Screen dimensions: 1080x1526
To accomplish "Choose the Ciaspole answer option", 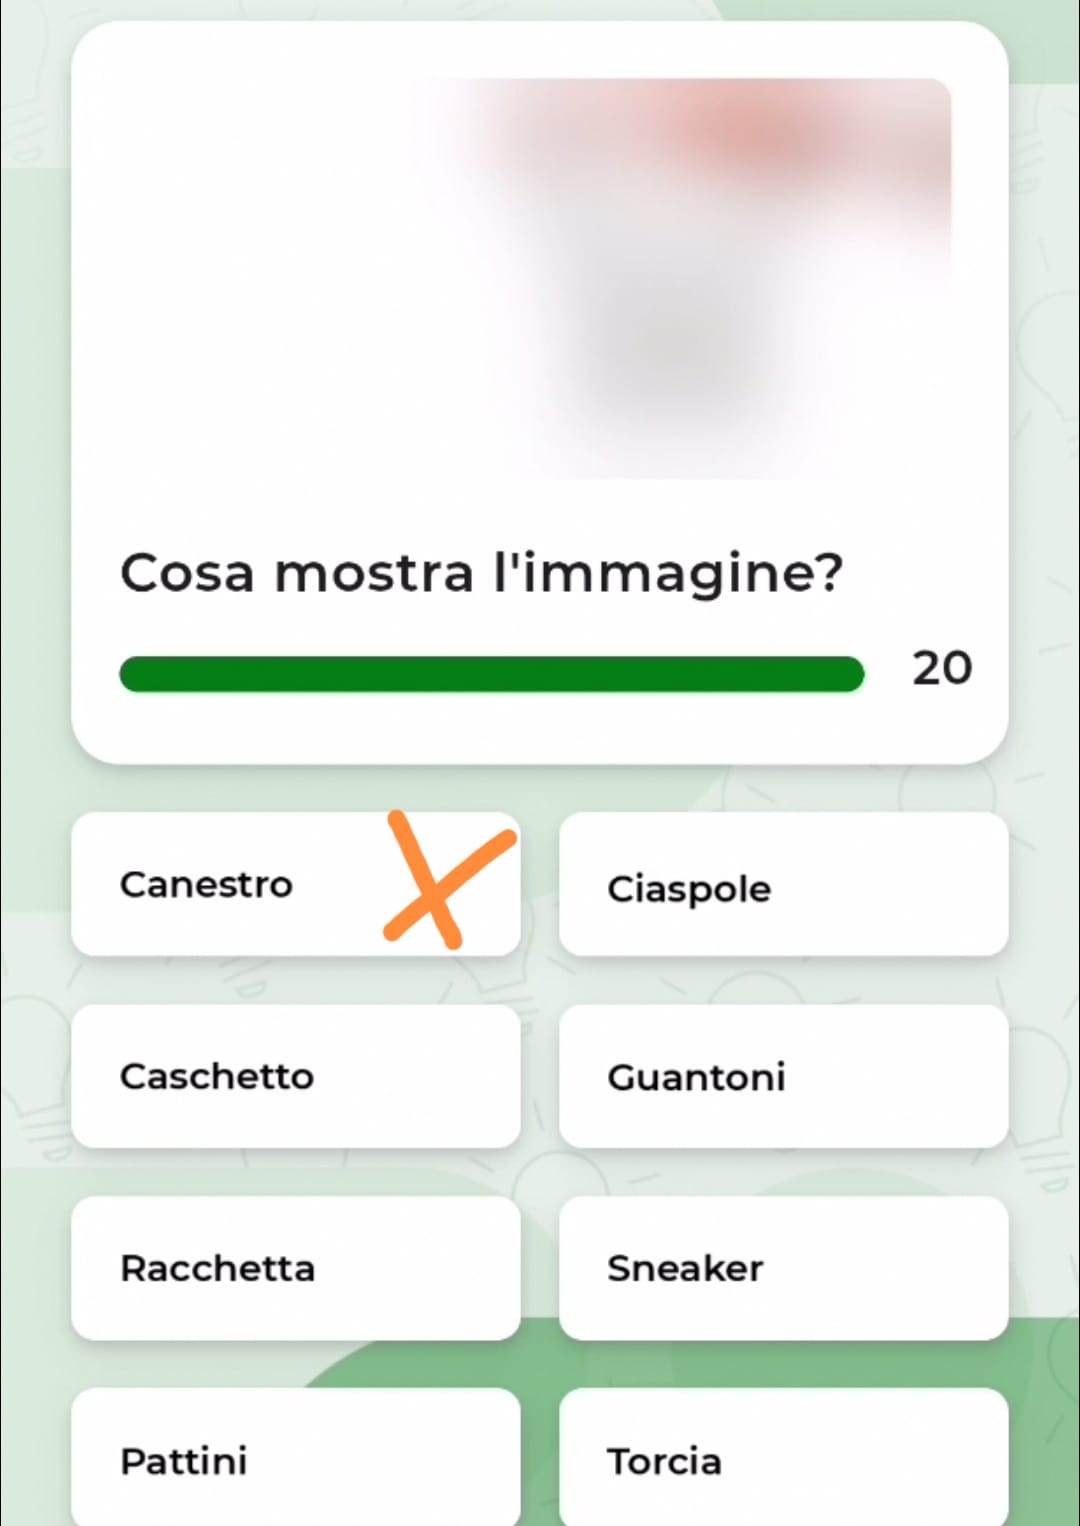I will pos(784,884).
